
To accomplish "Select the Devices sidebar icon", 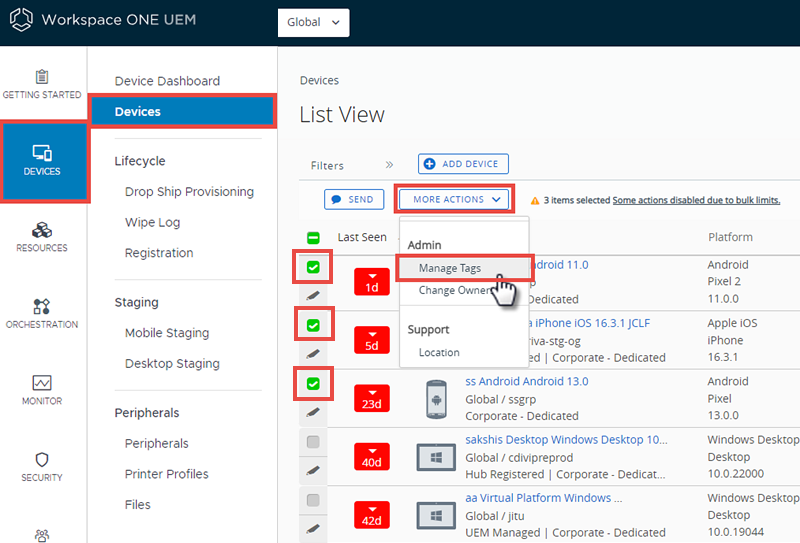I will 42,153.
